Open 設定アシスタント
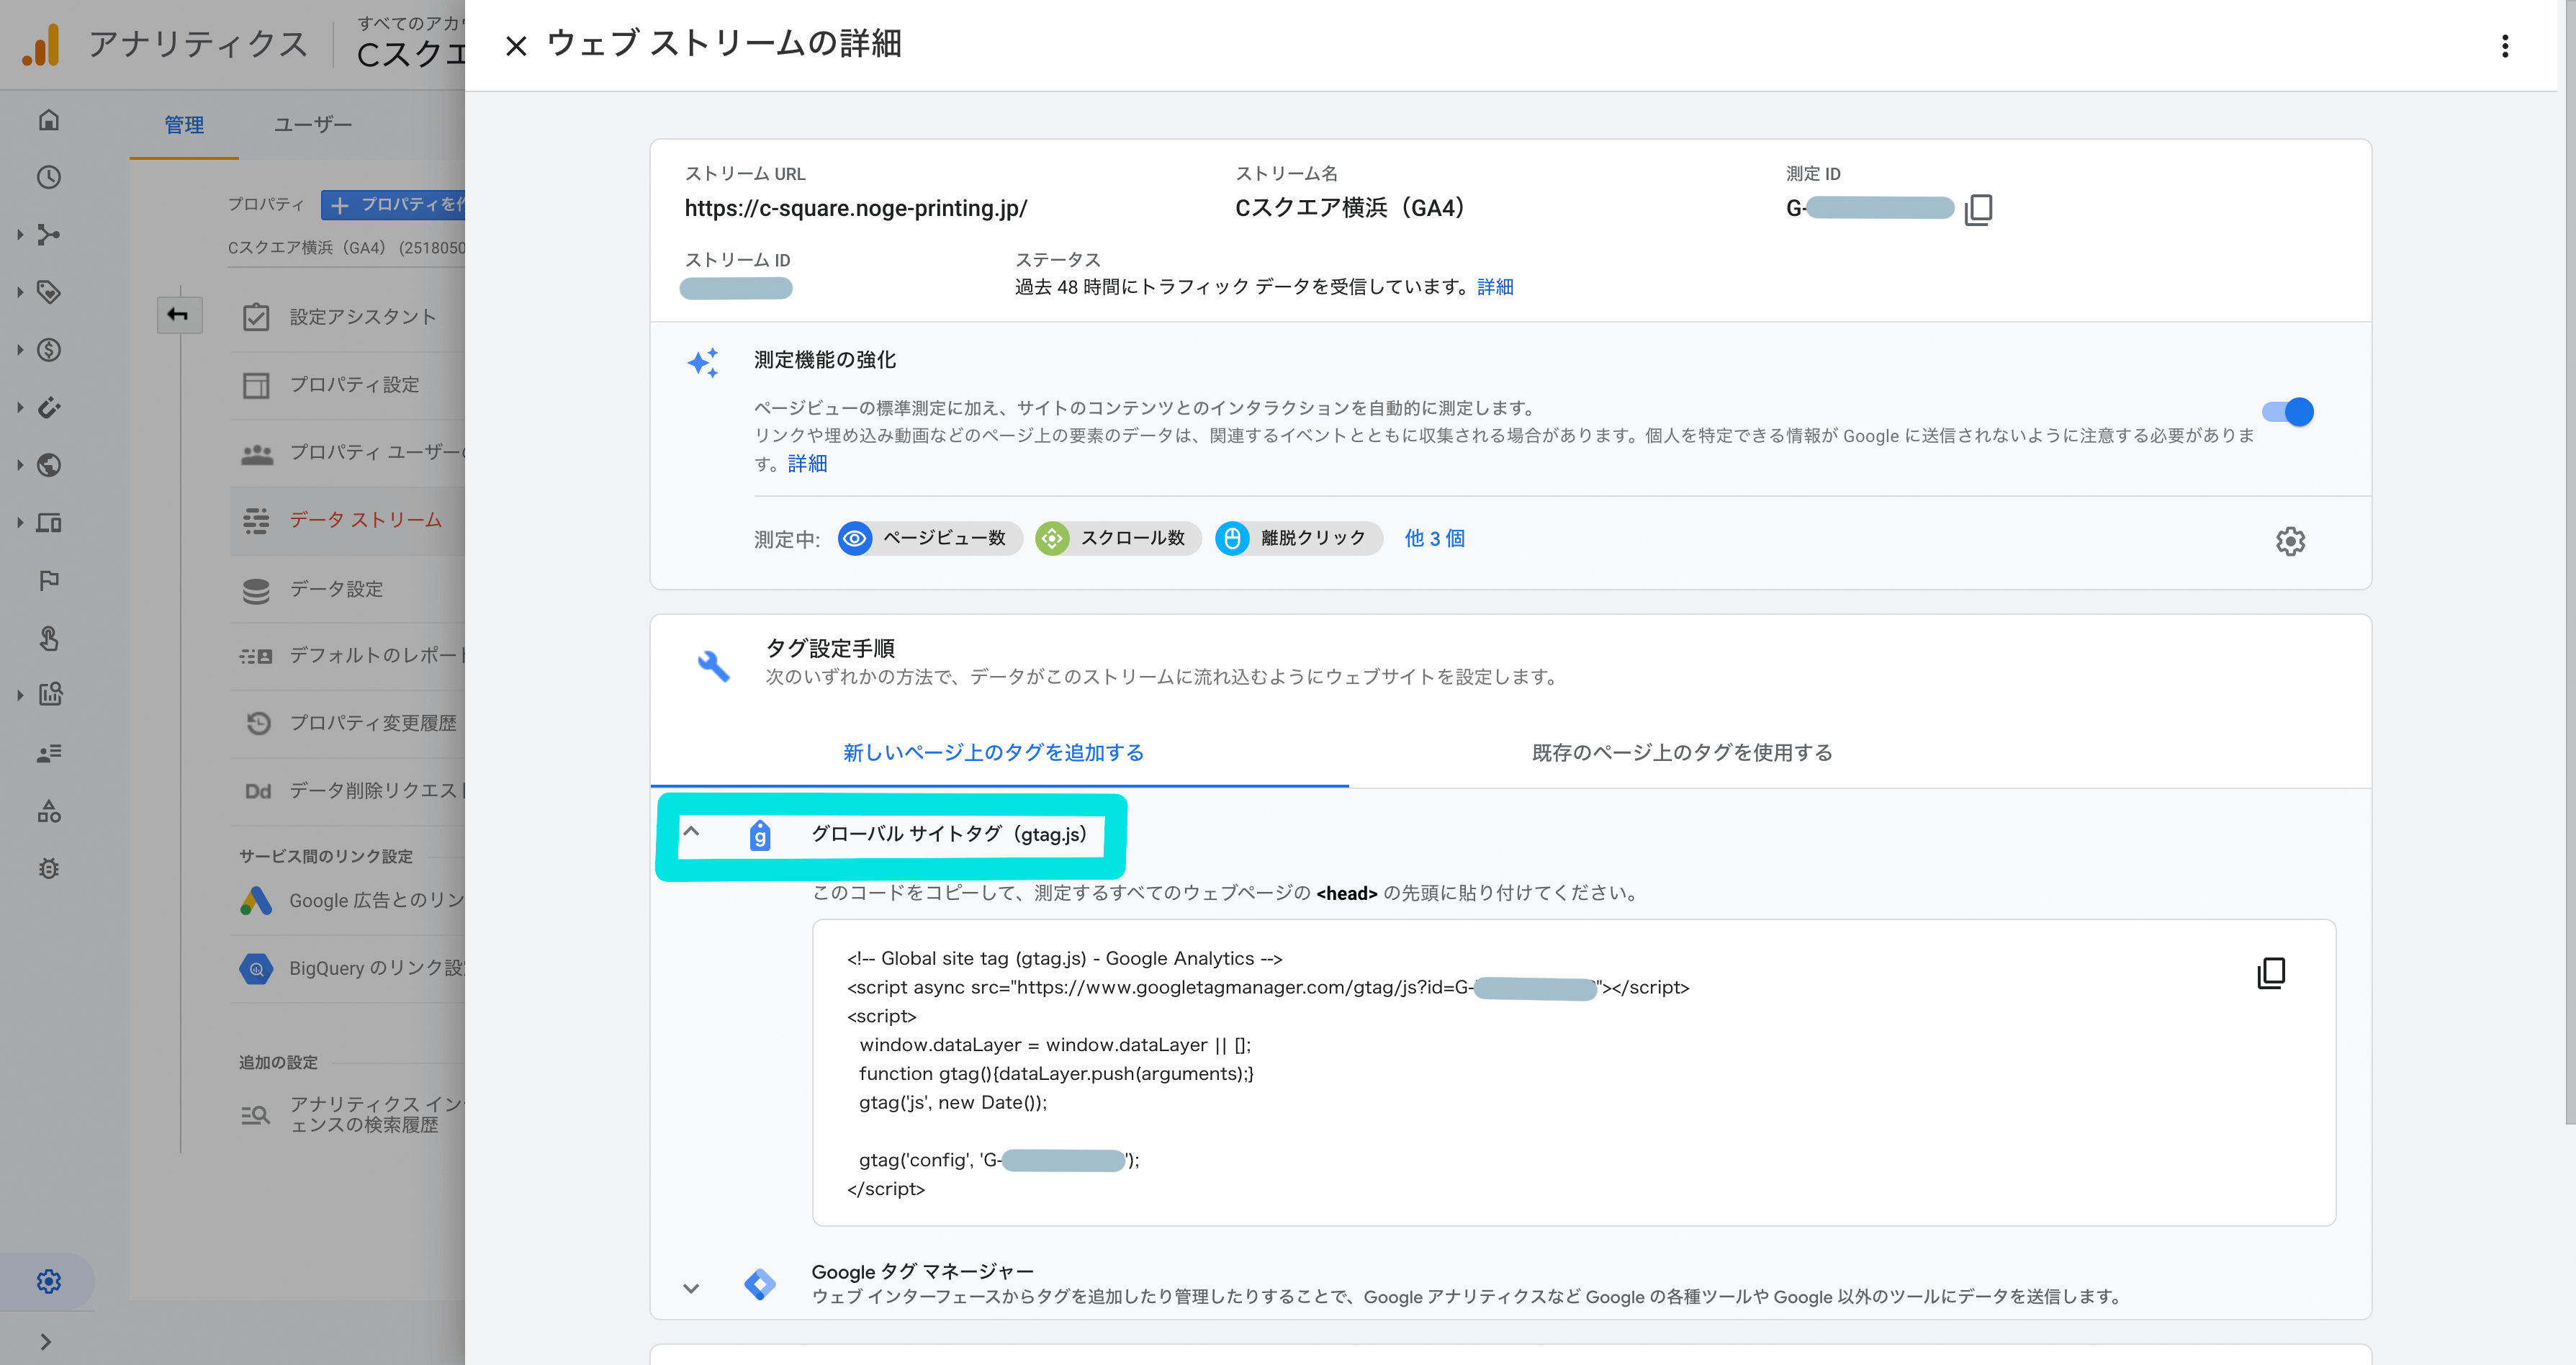Image resolution: width=2576 pixels, height=1365 pixels. [348, 317]
